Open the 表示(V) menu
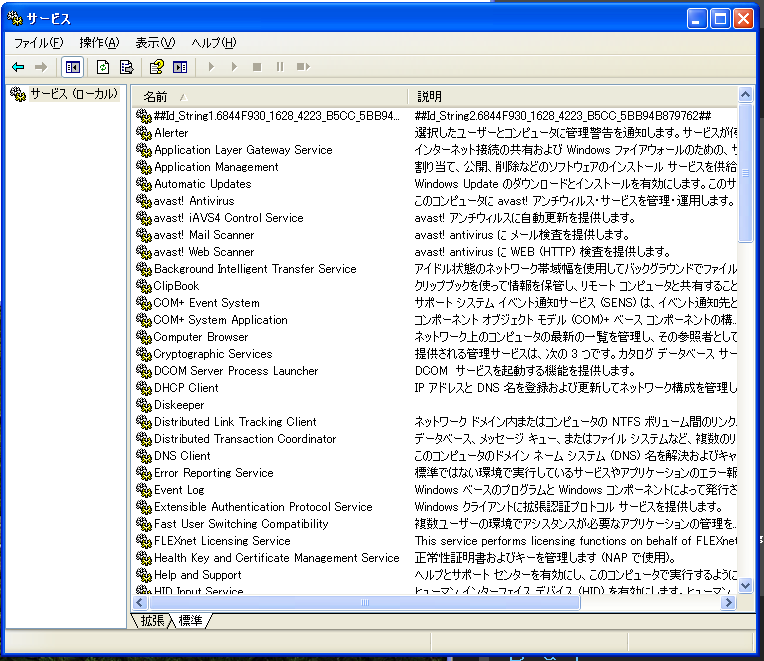 tap(155, 43)
